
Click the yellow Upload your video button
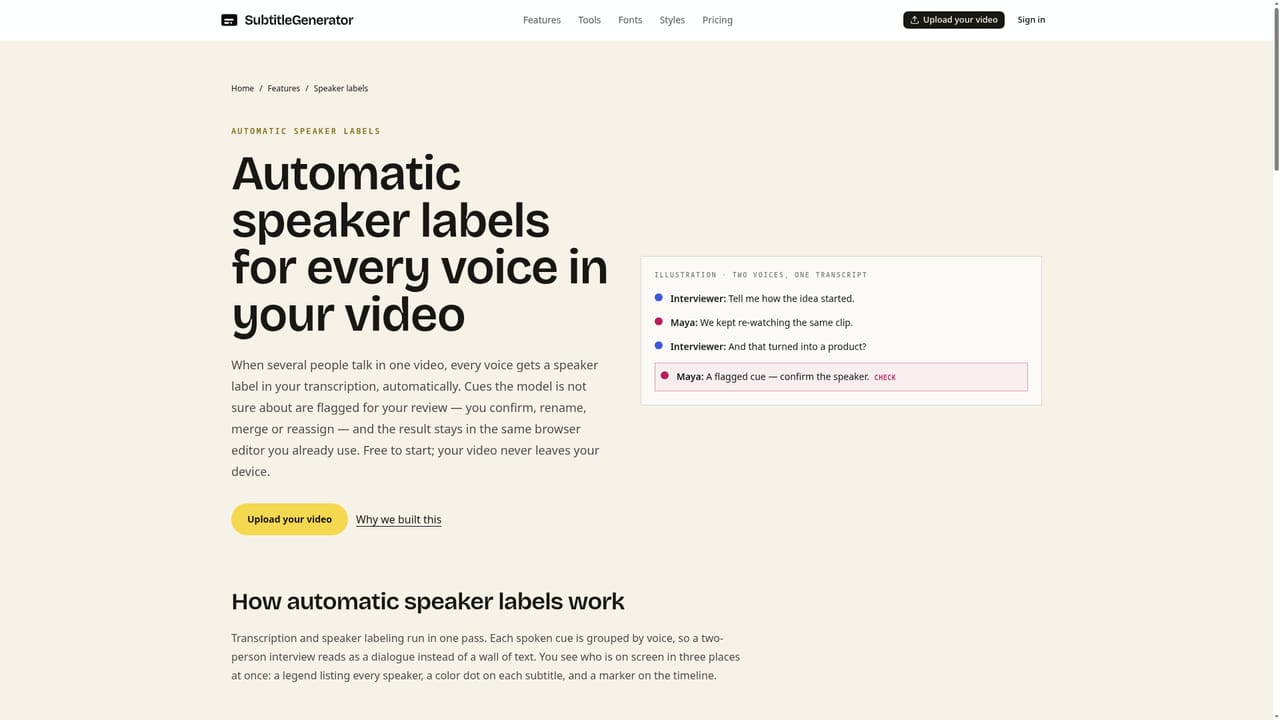[289, 519]
